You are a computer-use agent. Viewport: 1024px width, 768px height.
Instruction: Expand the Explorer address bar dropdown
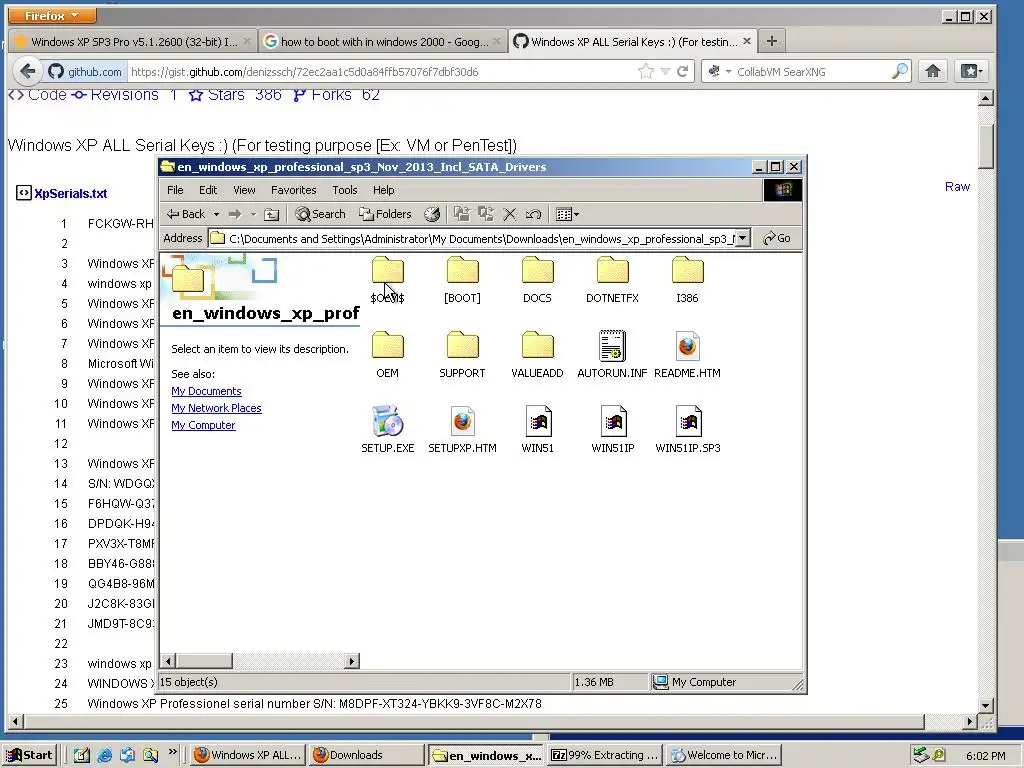[743, 238]
